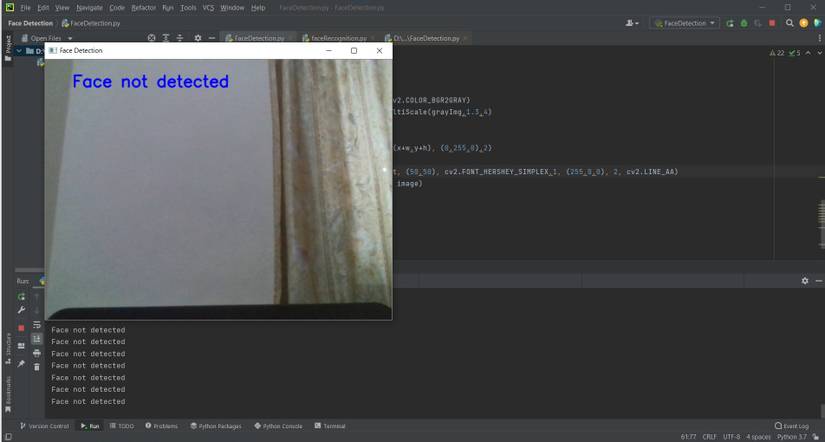825x442 pixels.
Task: Expand all items in the Project panel
Action: (x=166, y=38)
